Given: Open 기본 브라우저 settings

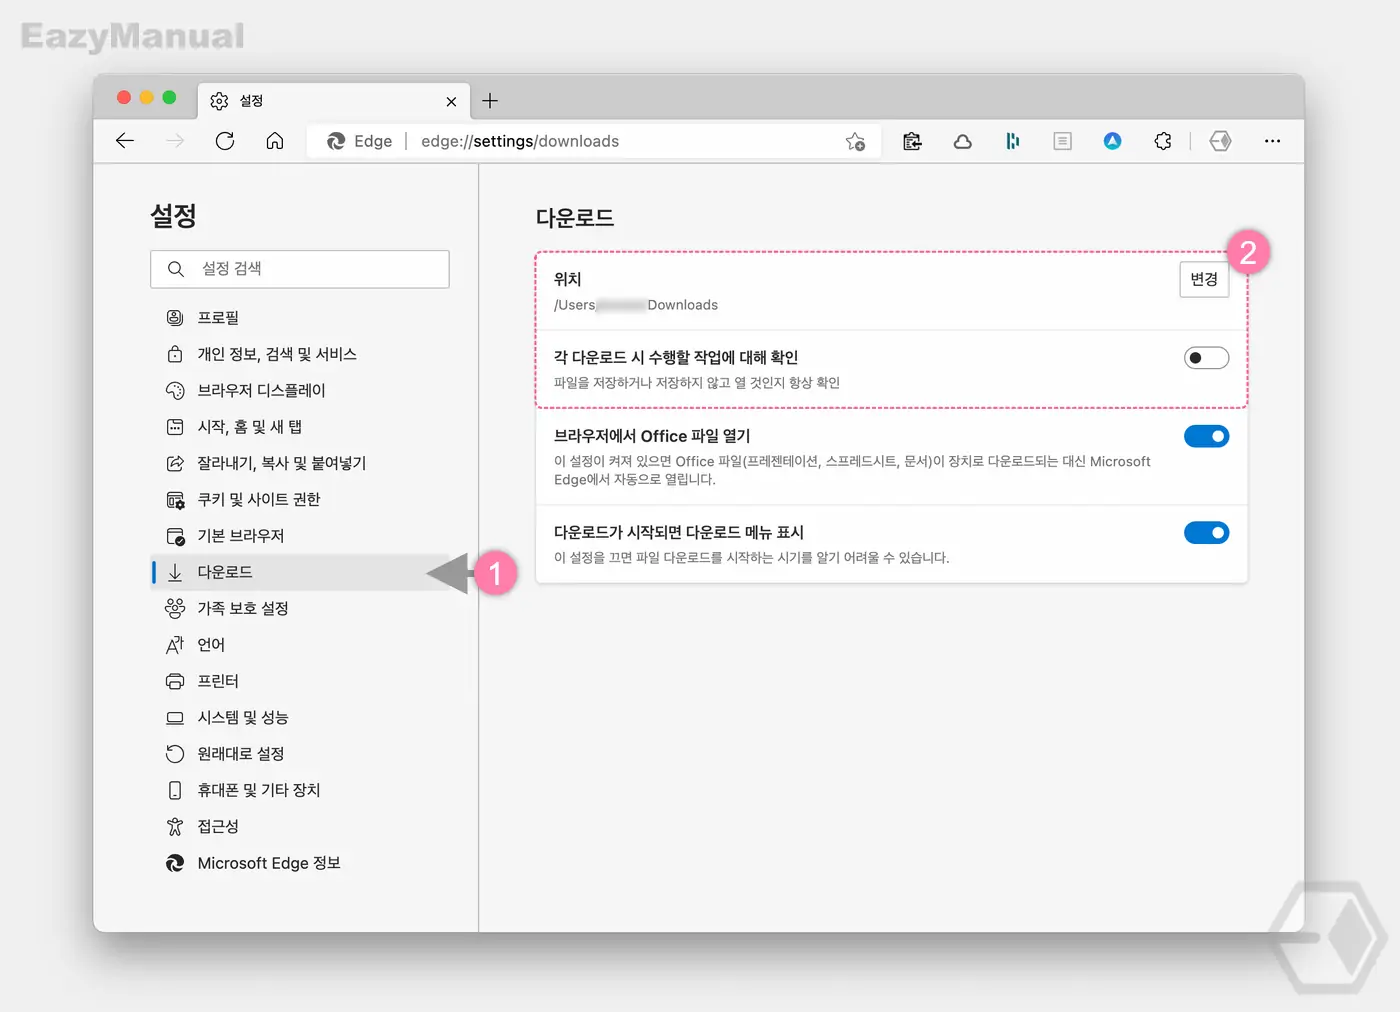Looking at the screenshot, I should coord(300,536).
